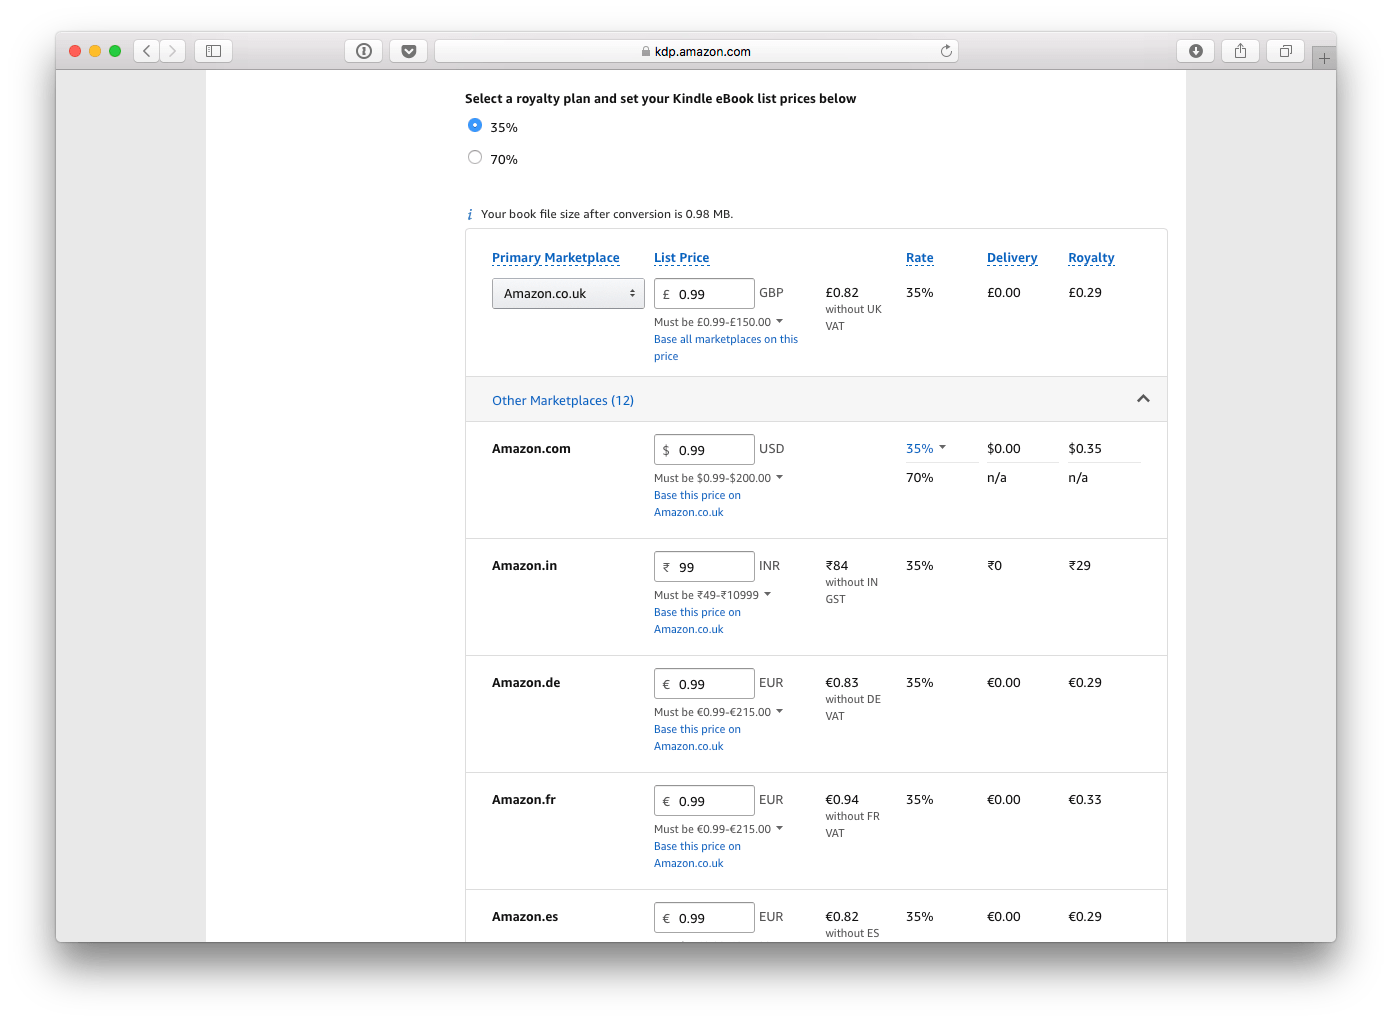Expand Amazon.de price range arrow
The height and width of the screenshot is (1022, 1392).
(779, 711)
